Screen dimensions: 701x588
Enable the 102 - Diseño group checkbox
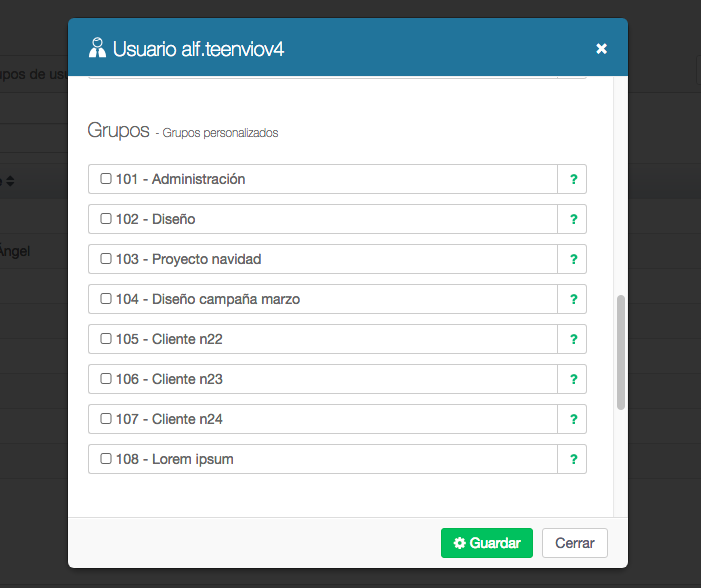click(x=106, y=219)
